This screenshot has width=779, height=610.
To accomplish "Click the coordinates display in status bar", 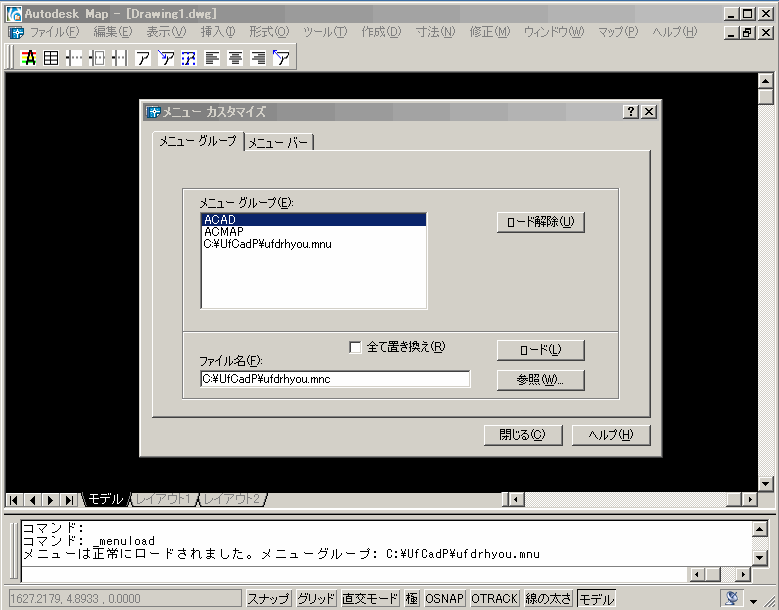I will (125, 599).
